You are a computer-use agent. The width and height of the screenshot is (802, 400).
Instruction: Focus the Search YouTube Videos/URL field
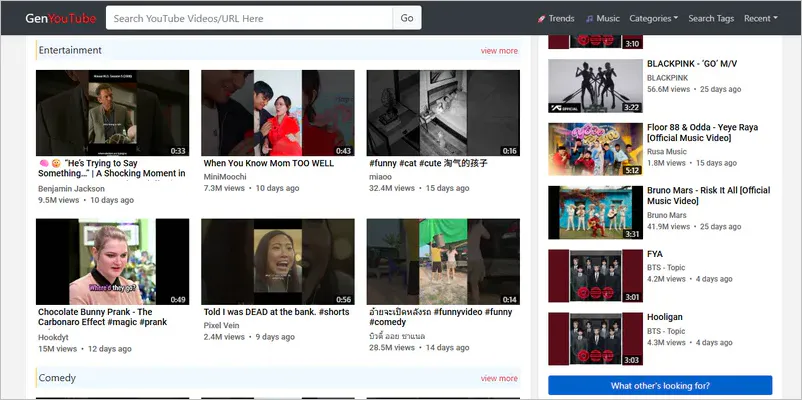point(249,18)
